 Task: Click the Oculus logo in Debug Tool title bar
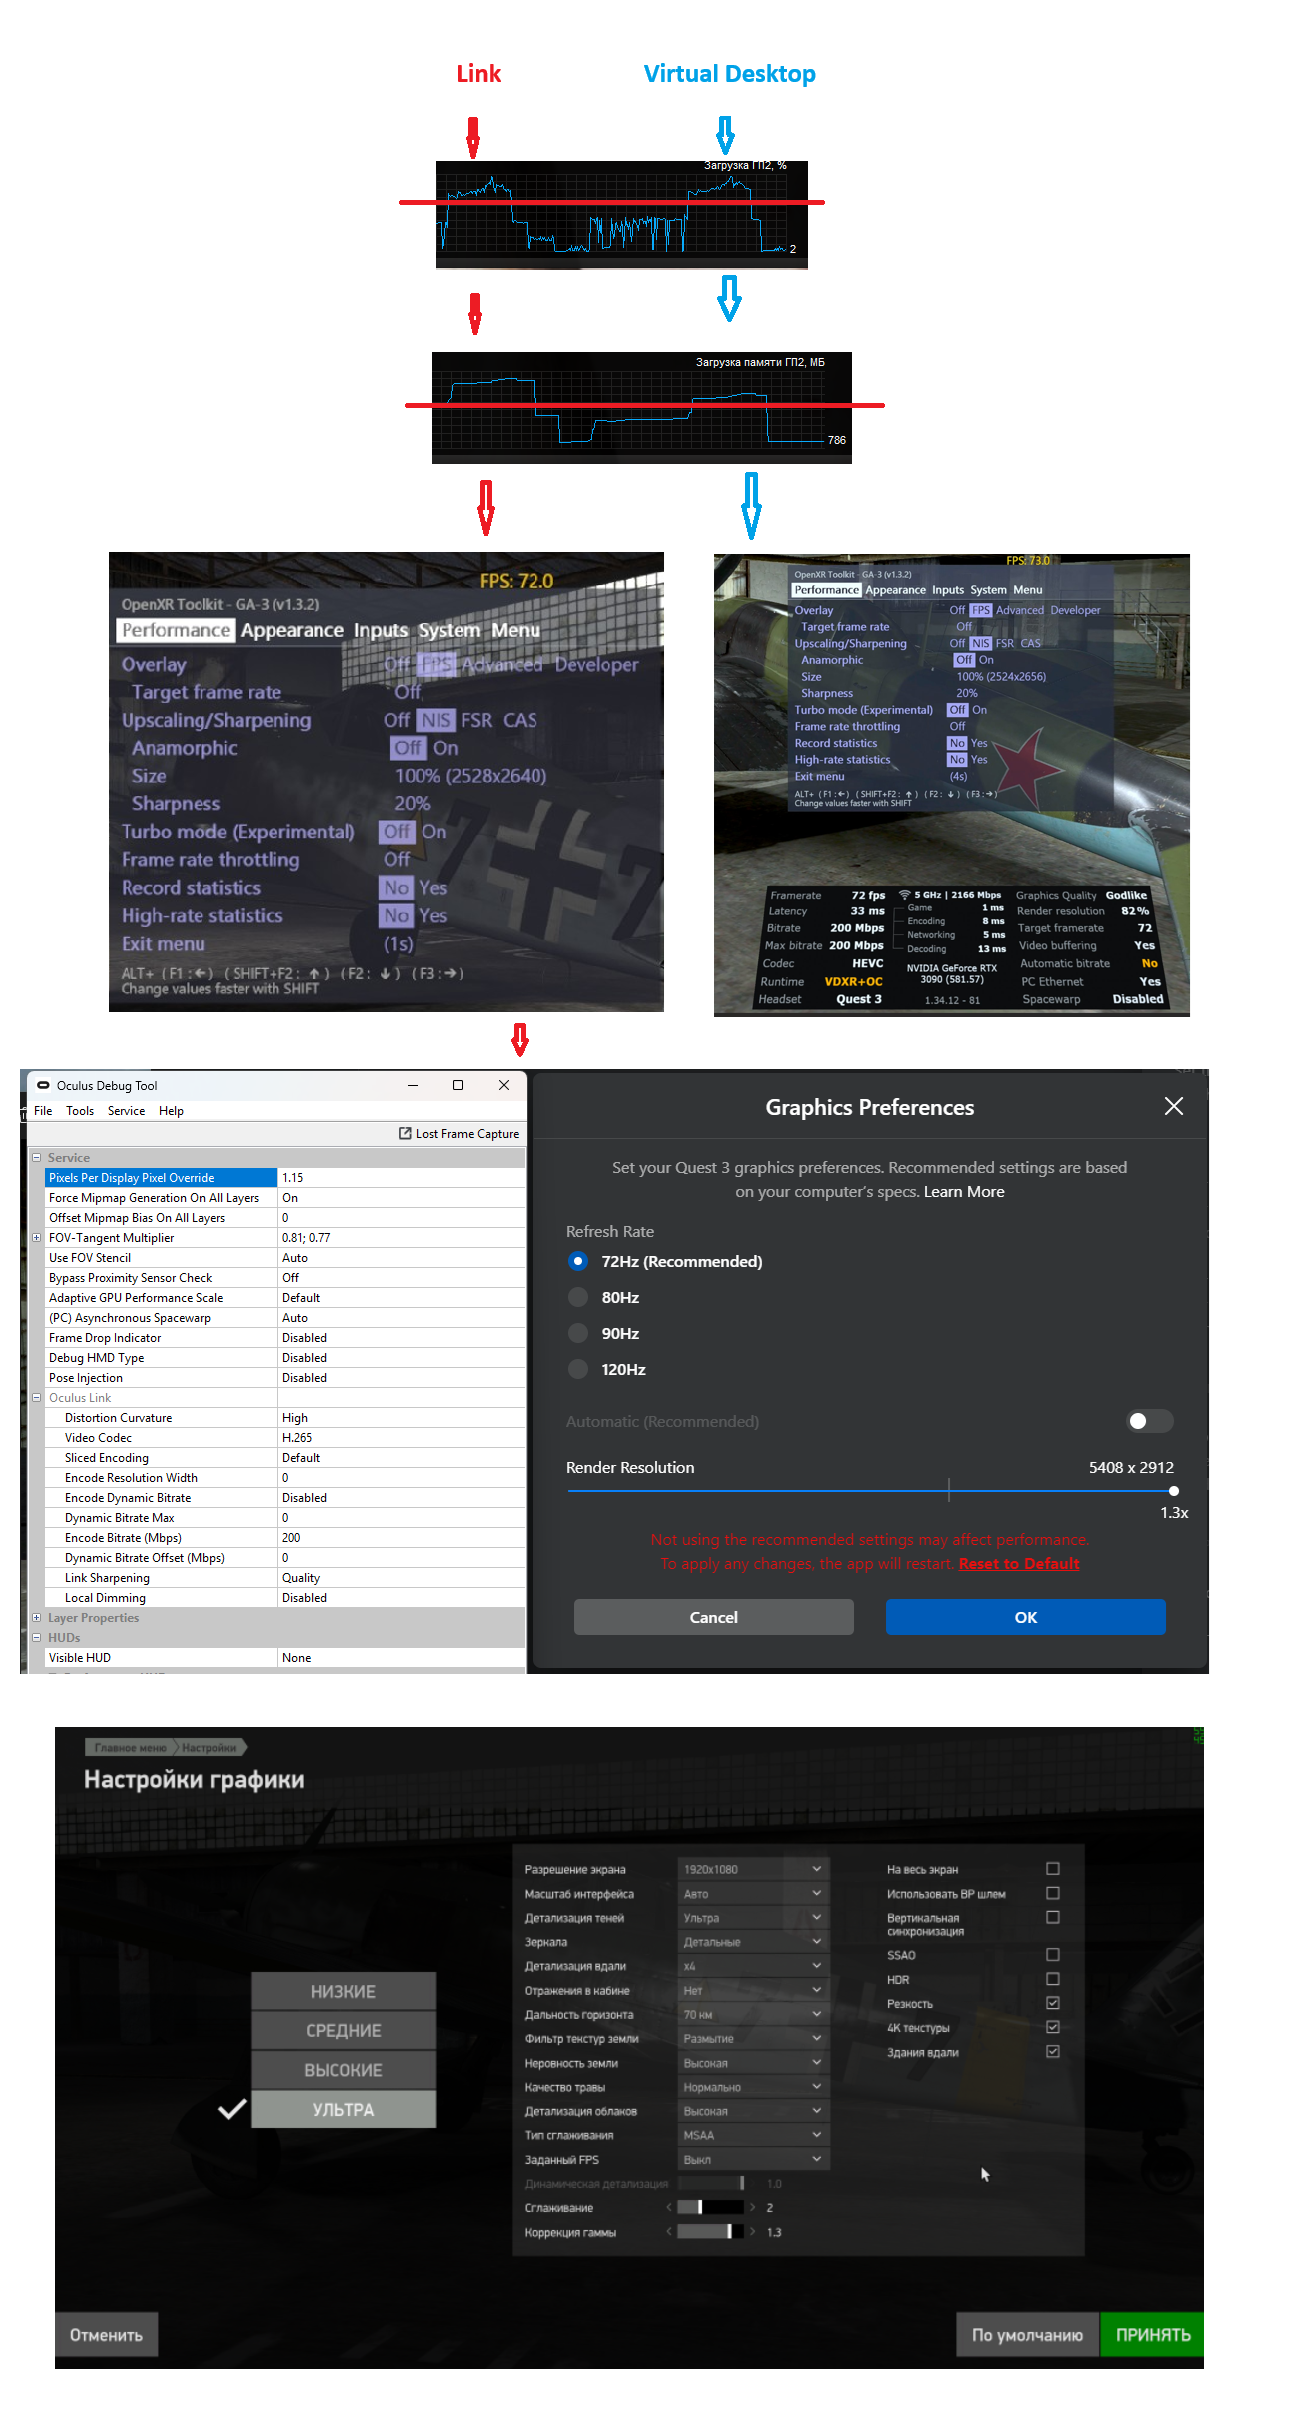click(43, 1085)
